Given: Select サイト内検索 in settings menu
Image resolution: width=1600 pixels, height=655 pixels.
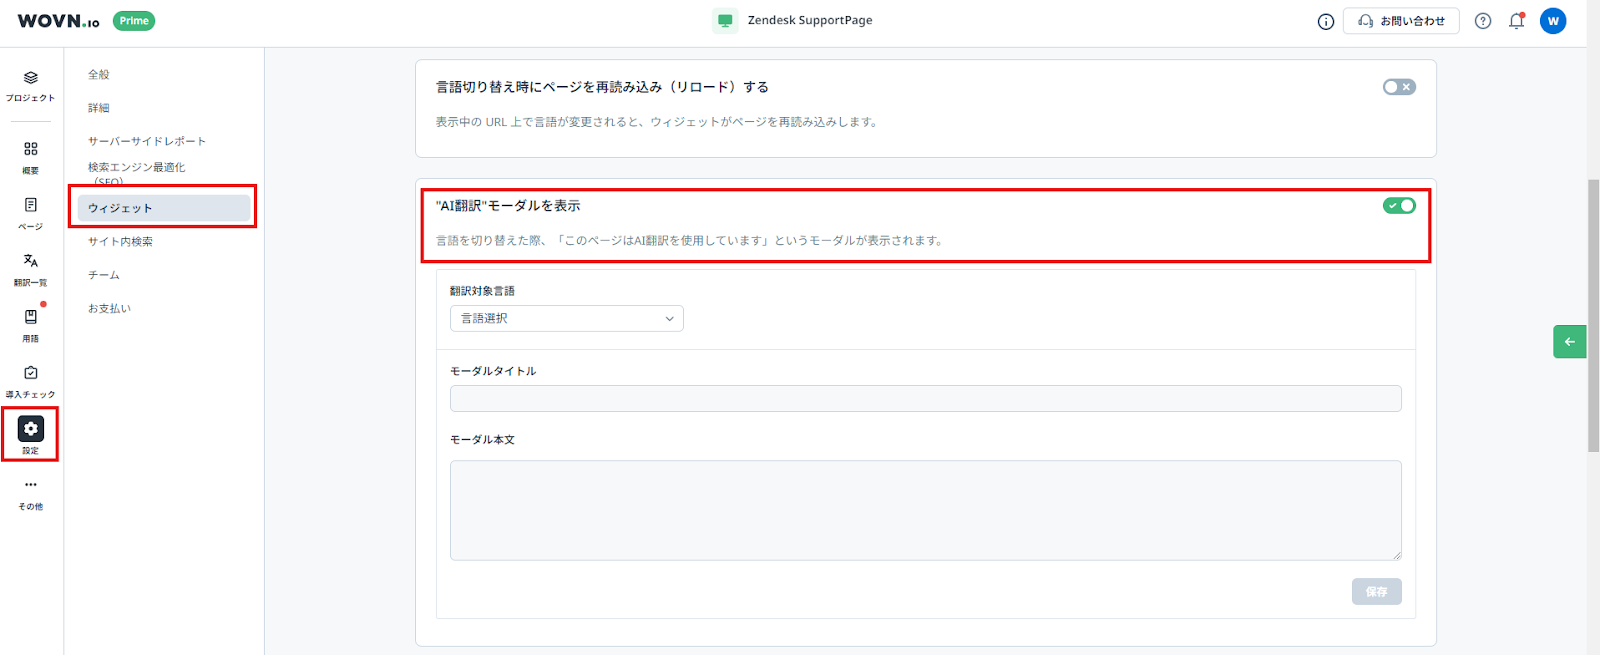Looking at the screenshot, I should [x=120, y=242].
